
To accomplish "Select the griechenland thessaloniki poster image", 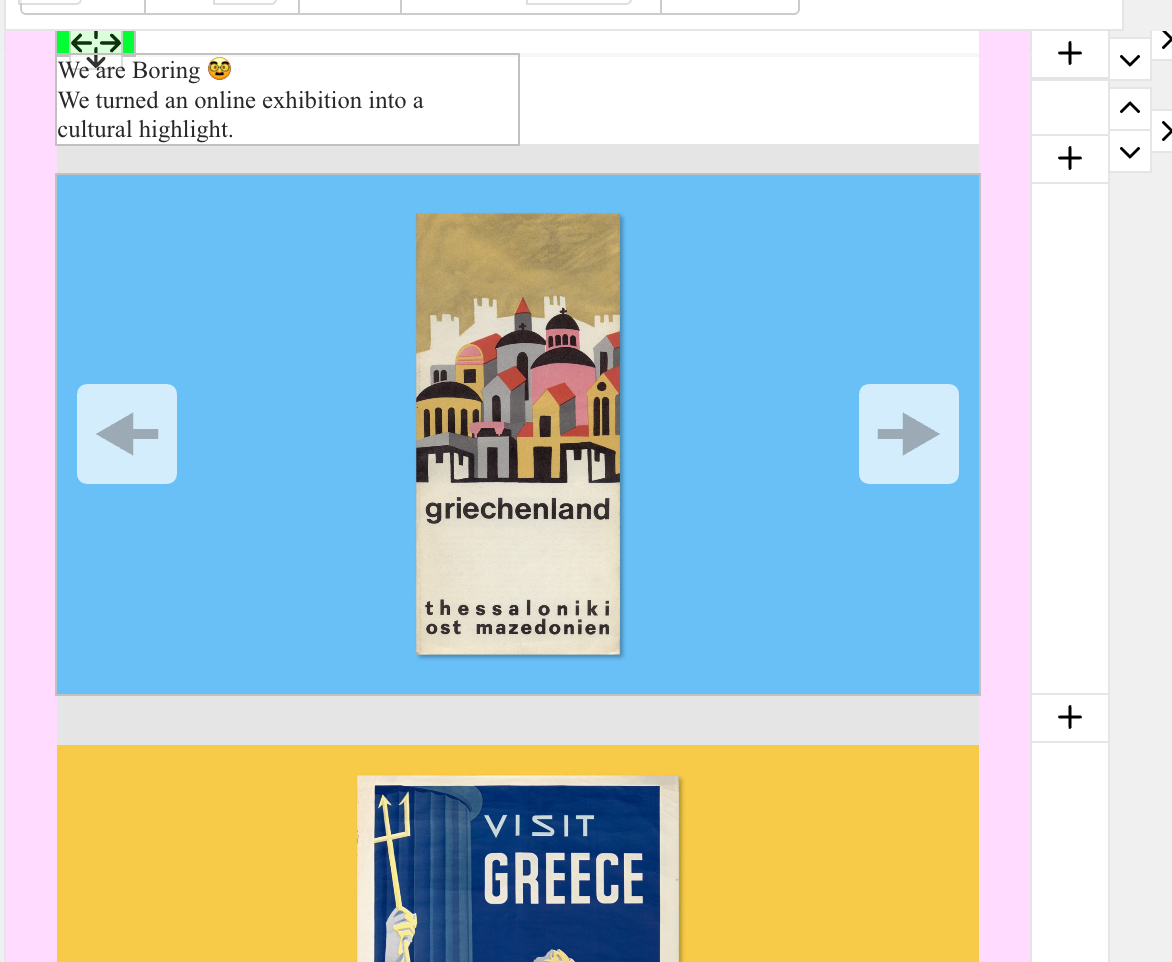I will pos(518,434).
